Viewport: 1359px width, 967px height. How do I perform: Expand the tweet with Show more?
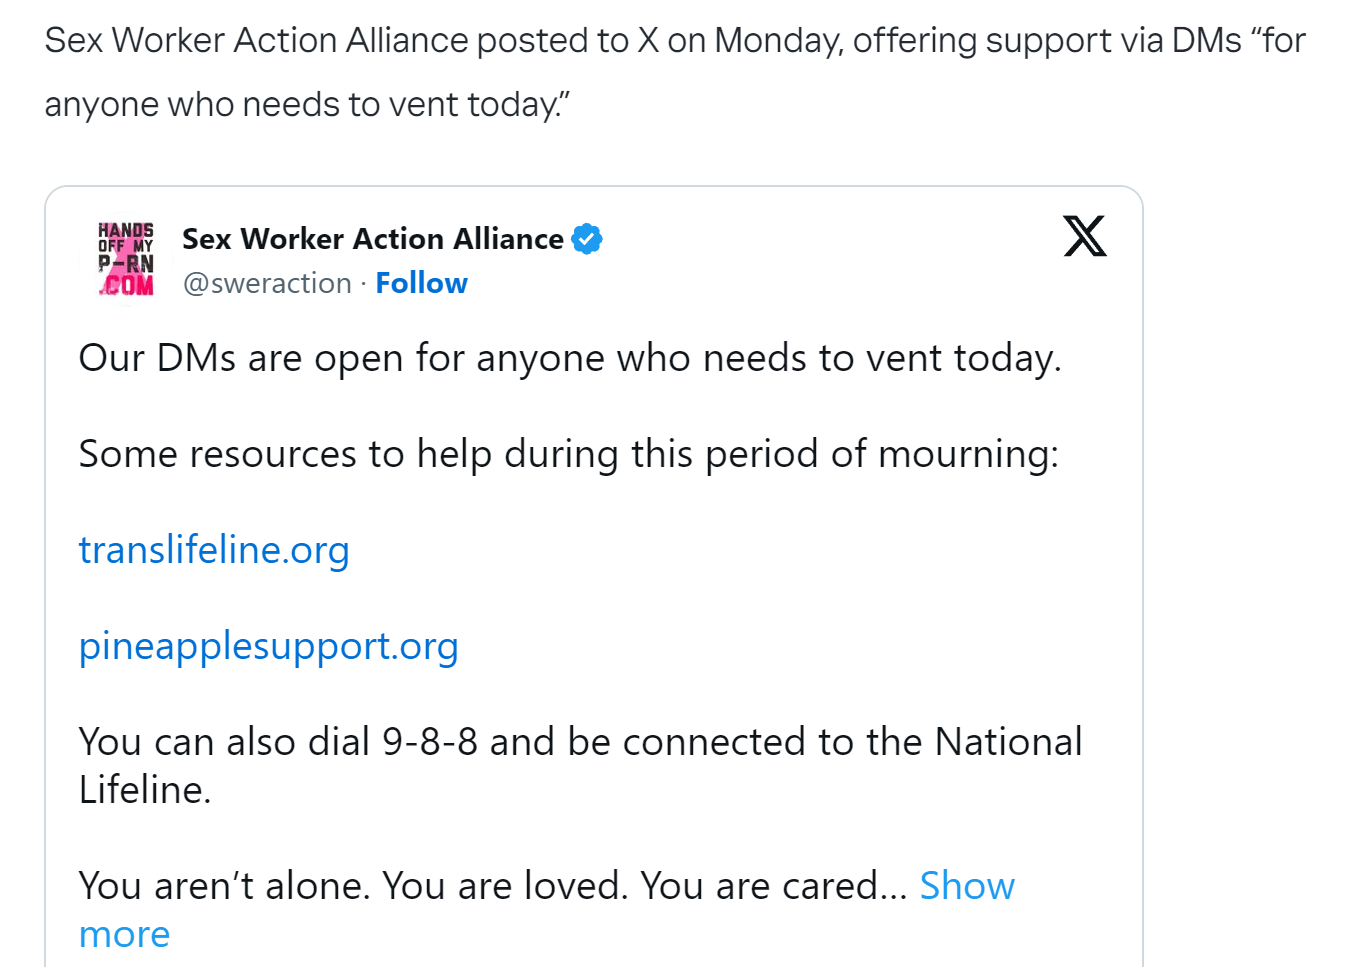point(967,886)
